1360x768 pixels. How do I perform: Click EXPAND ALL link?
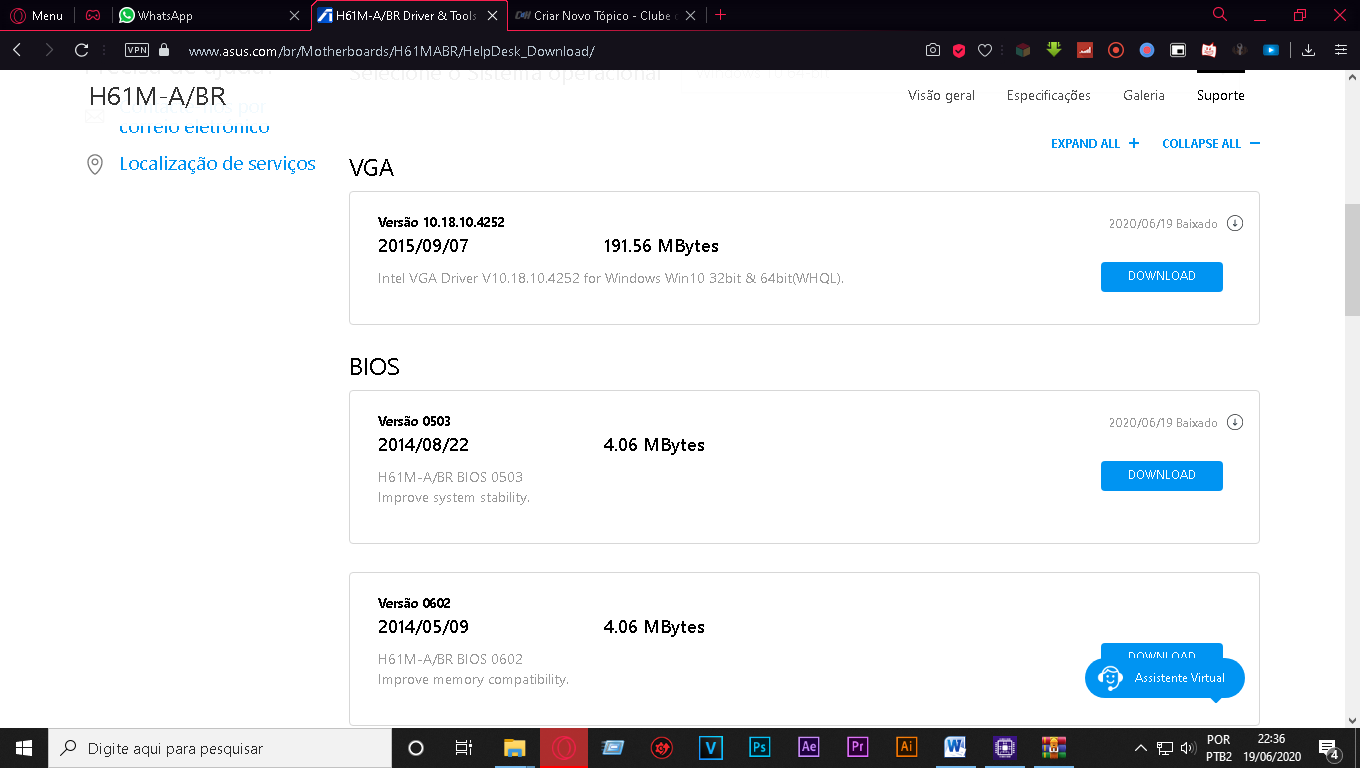tap(1095, 144)
